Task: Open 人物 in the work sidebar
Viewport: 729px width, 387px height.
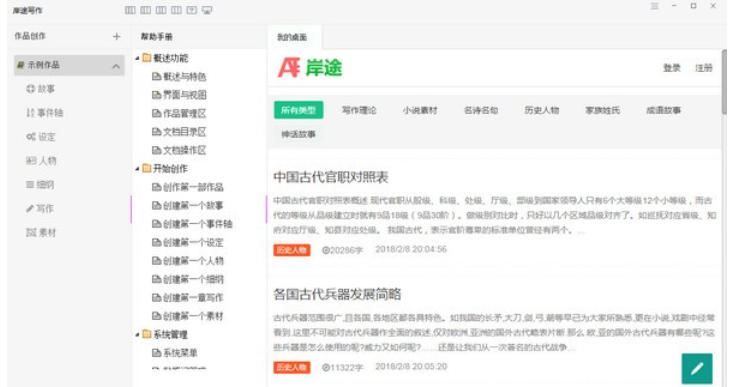Action: click(x=41, y=161)
